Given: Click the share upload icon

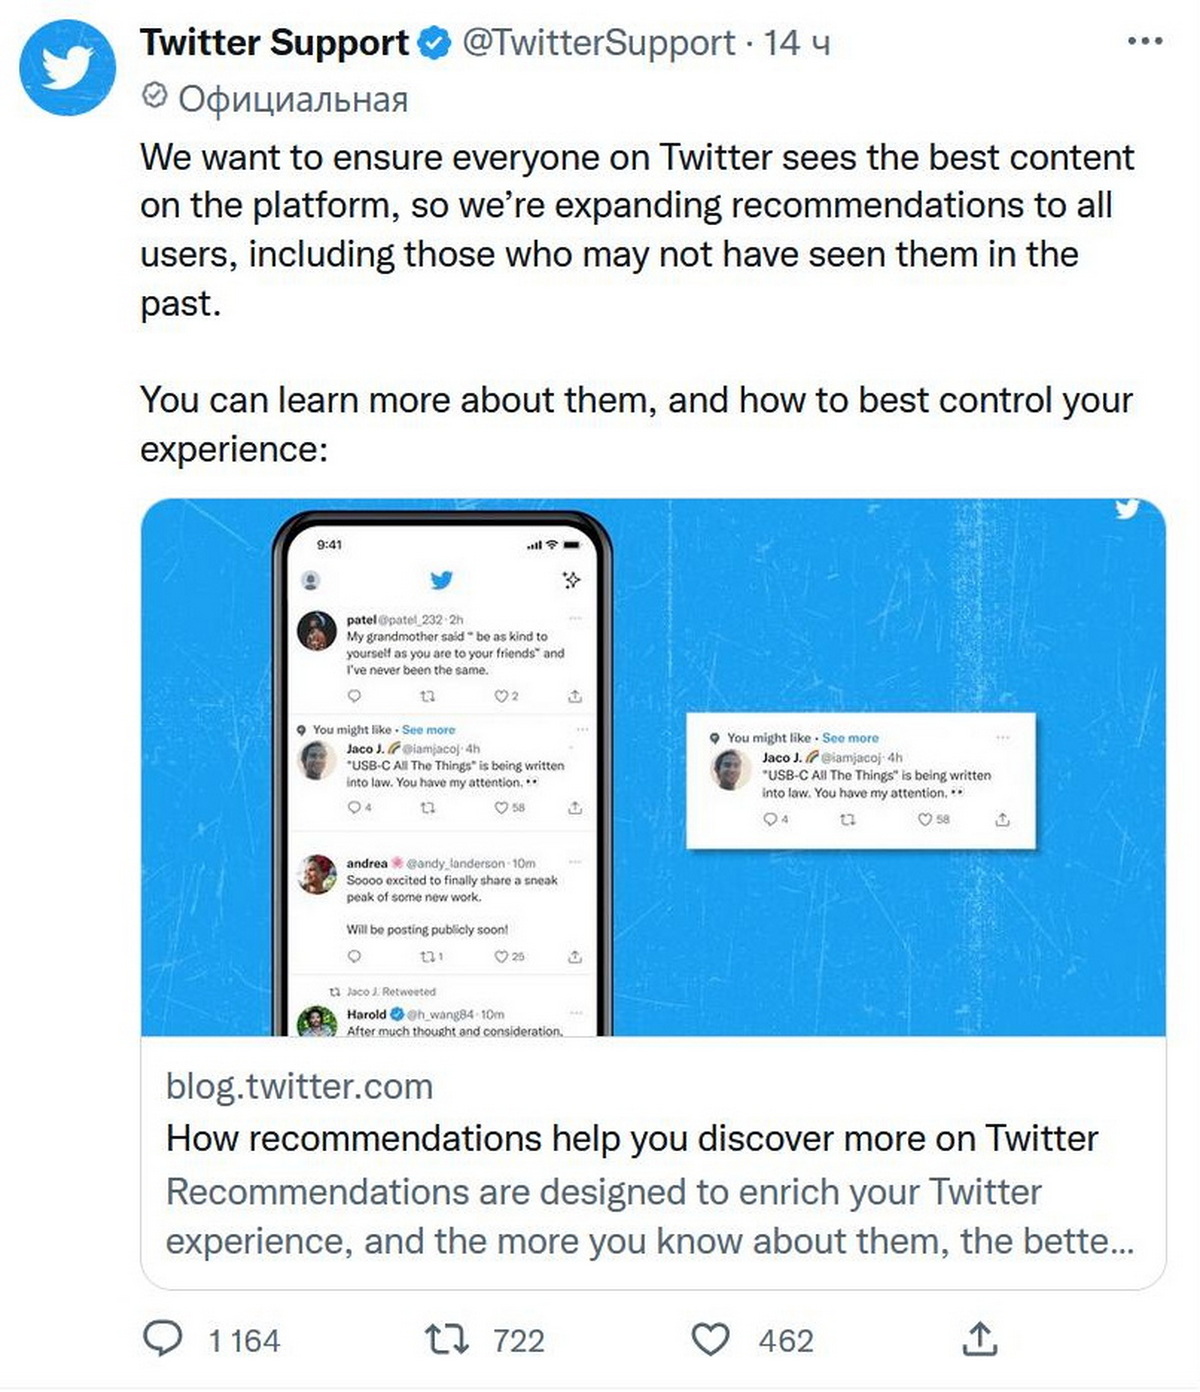Looking at the screenshot, I should click(x=980, y=1339).
